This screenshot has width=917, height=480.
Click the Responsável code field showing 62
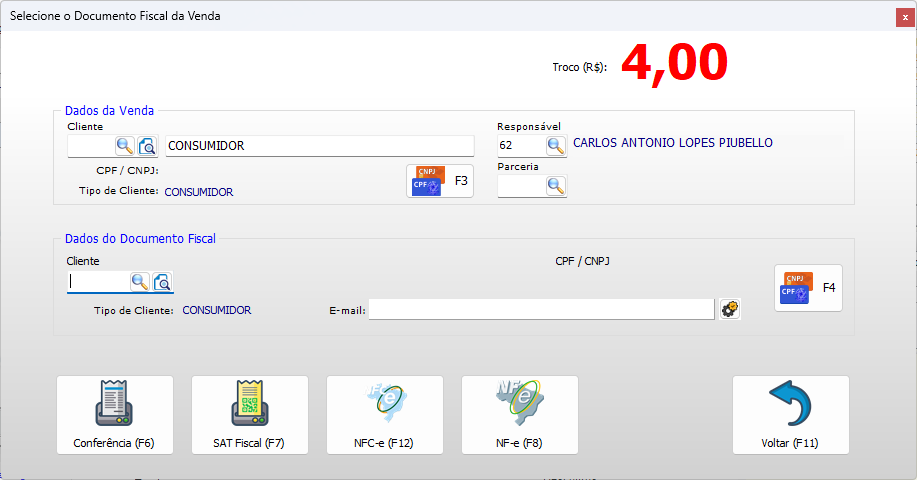click(522, 146)
